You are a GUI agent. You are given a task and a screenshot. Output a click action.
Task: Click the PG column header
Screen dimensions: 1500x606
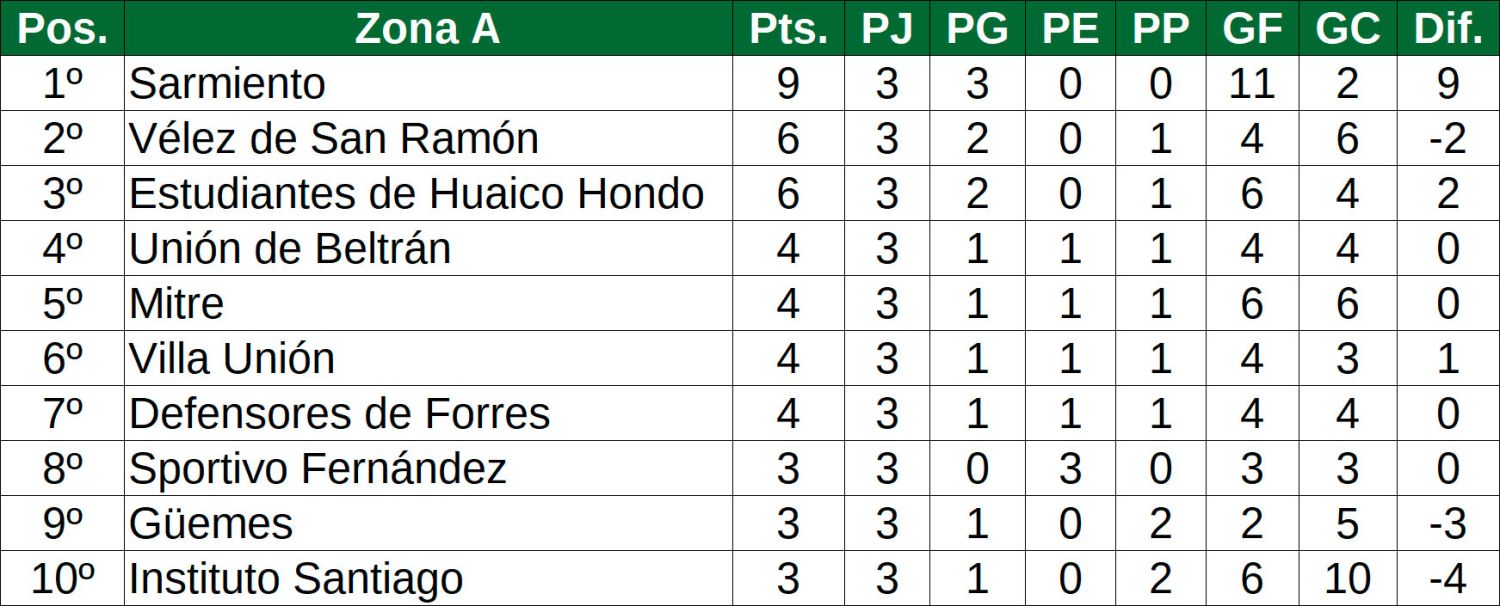(977, 29)
